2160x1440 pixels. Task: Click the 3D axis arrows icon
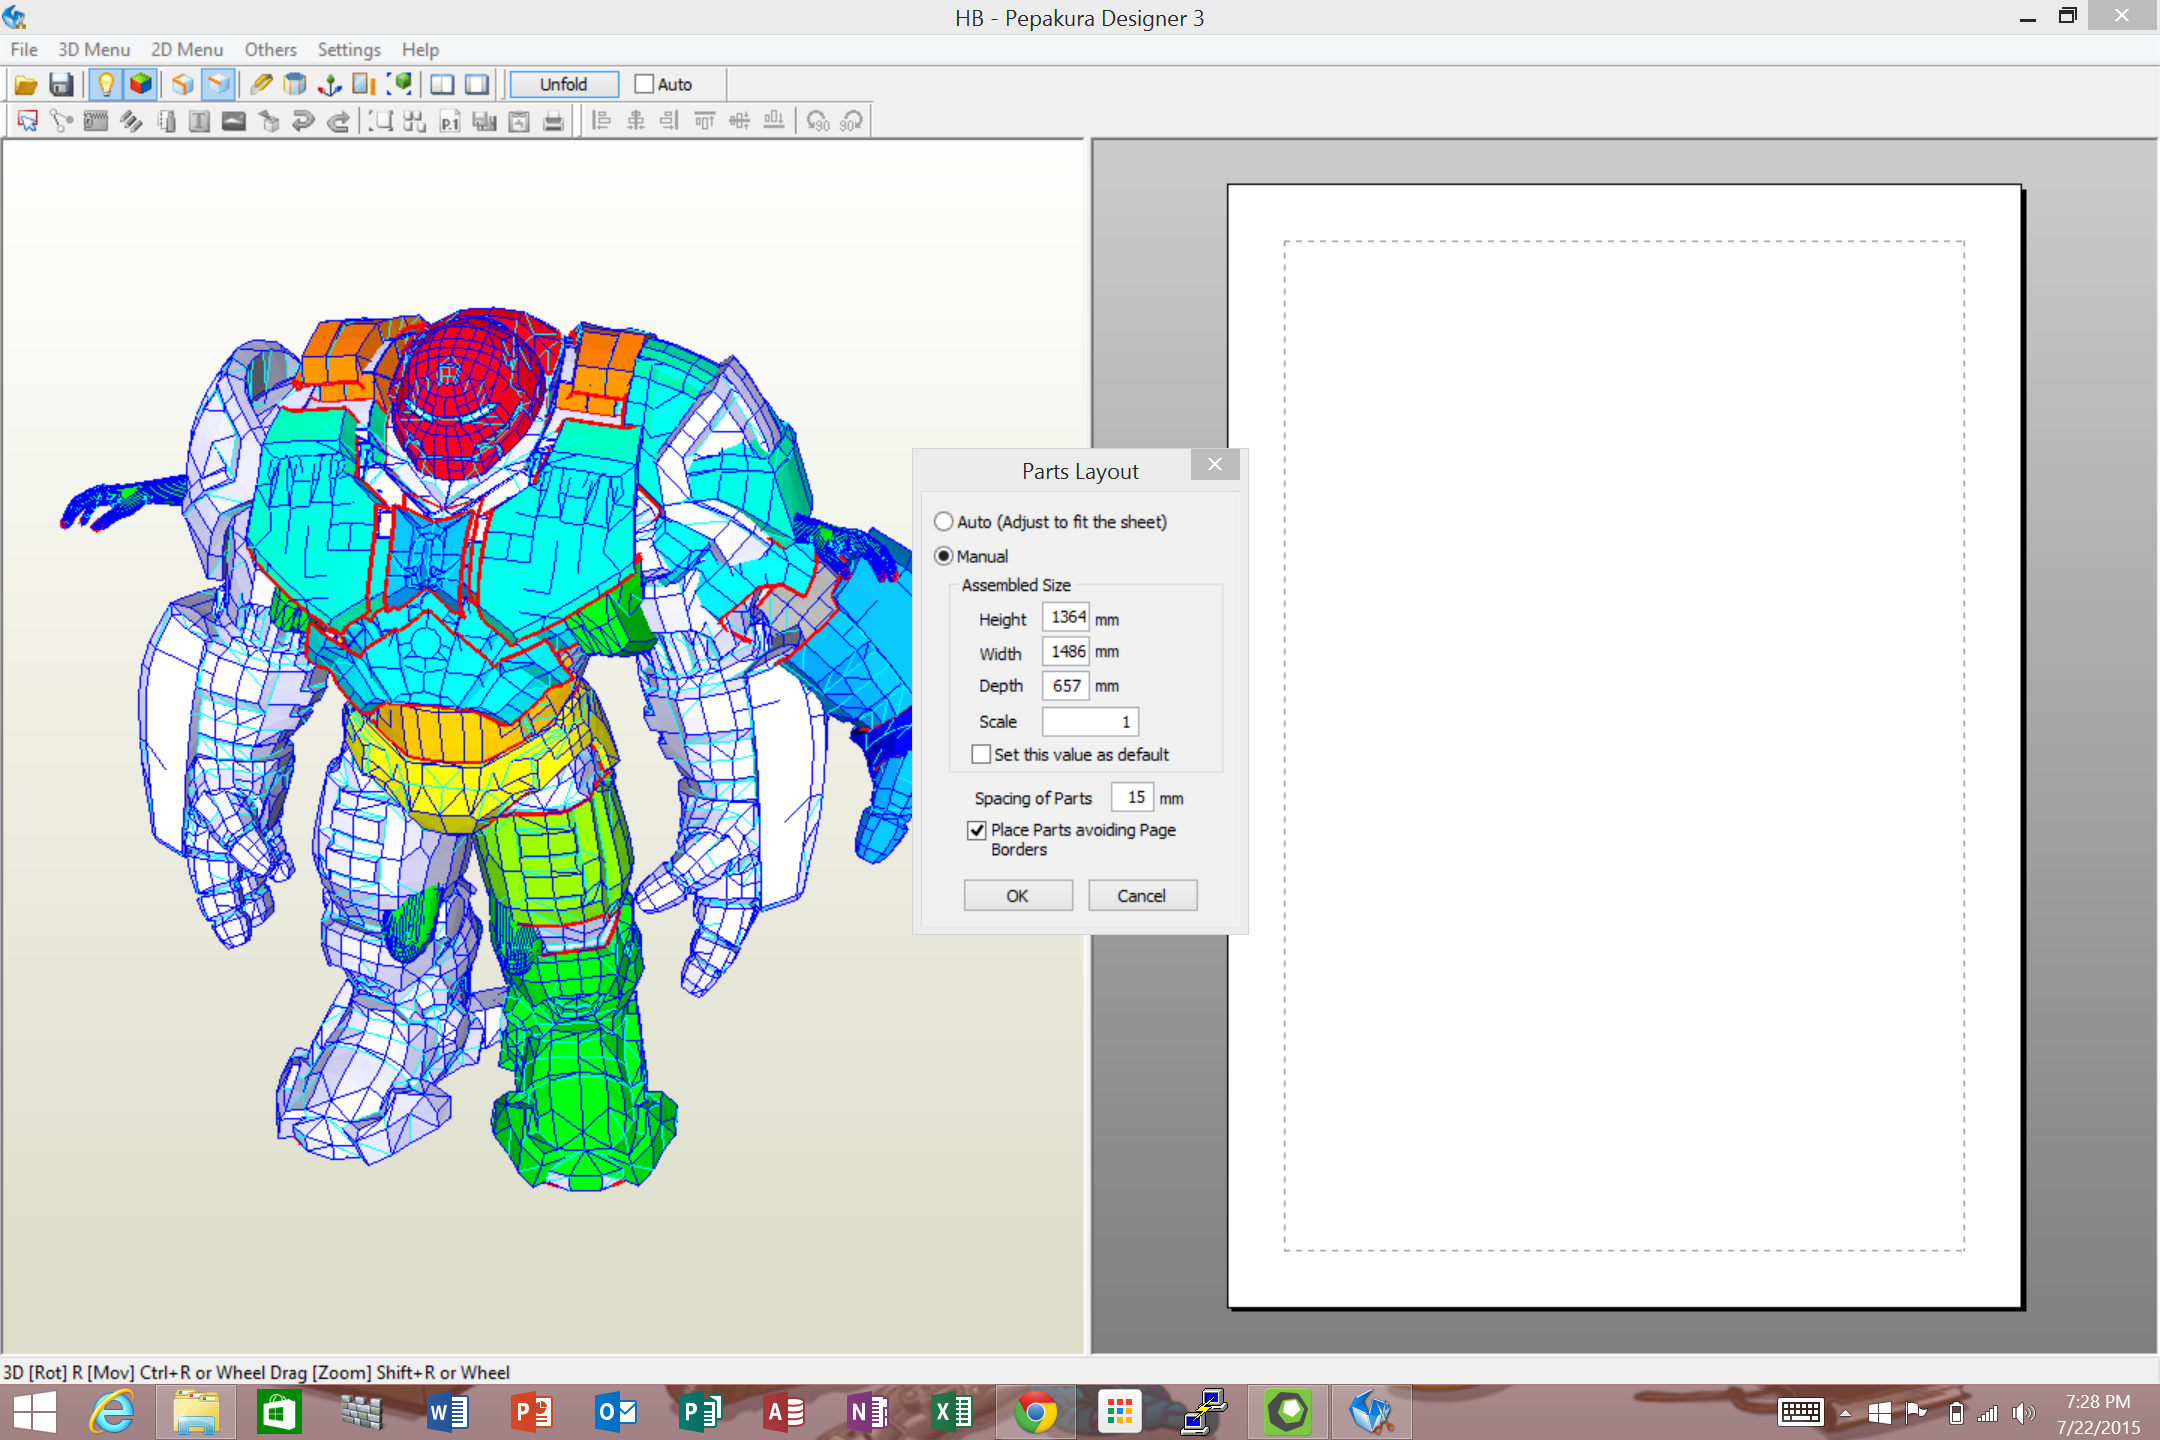pos(329,85)
